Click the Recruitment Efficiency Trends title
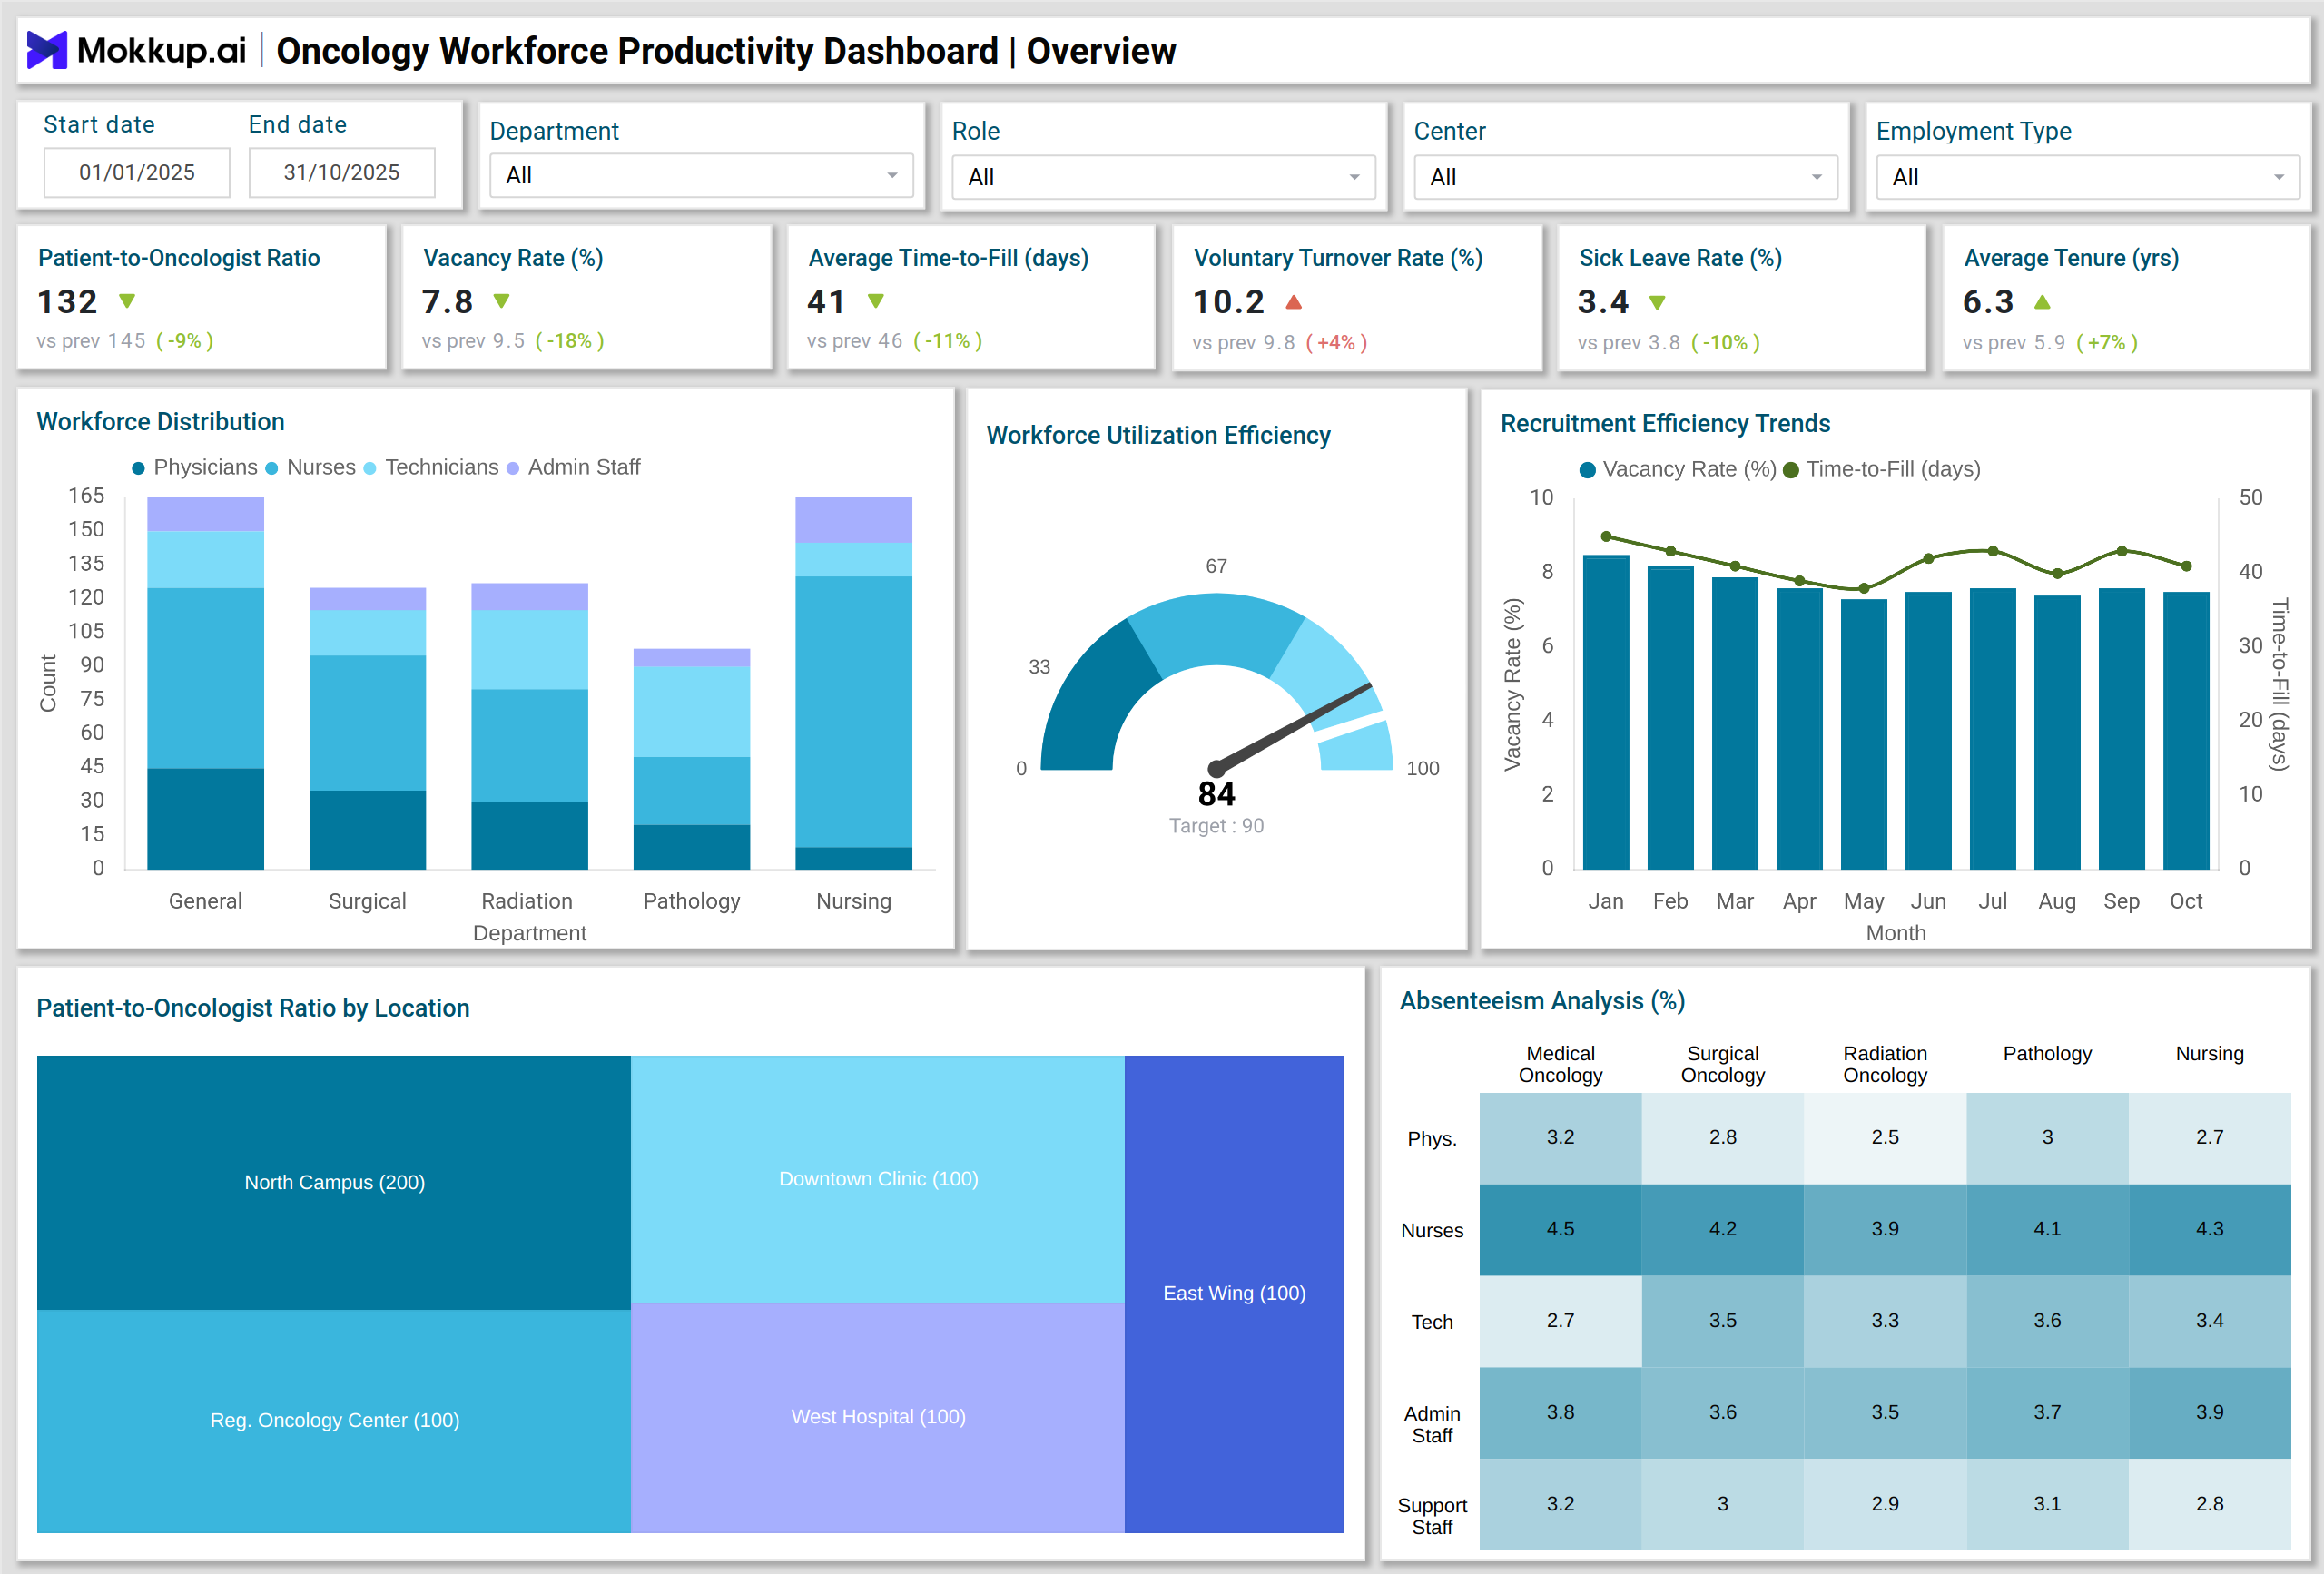Screen dimensions: 2324x1574 click(1665, 423)
